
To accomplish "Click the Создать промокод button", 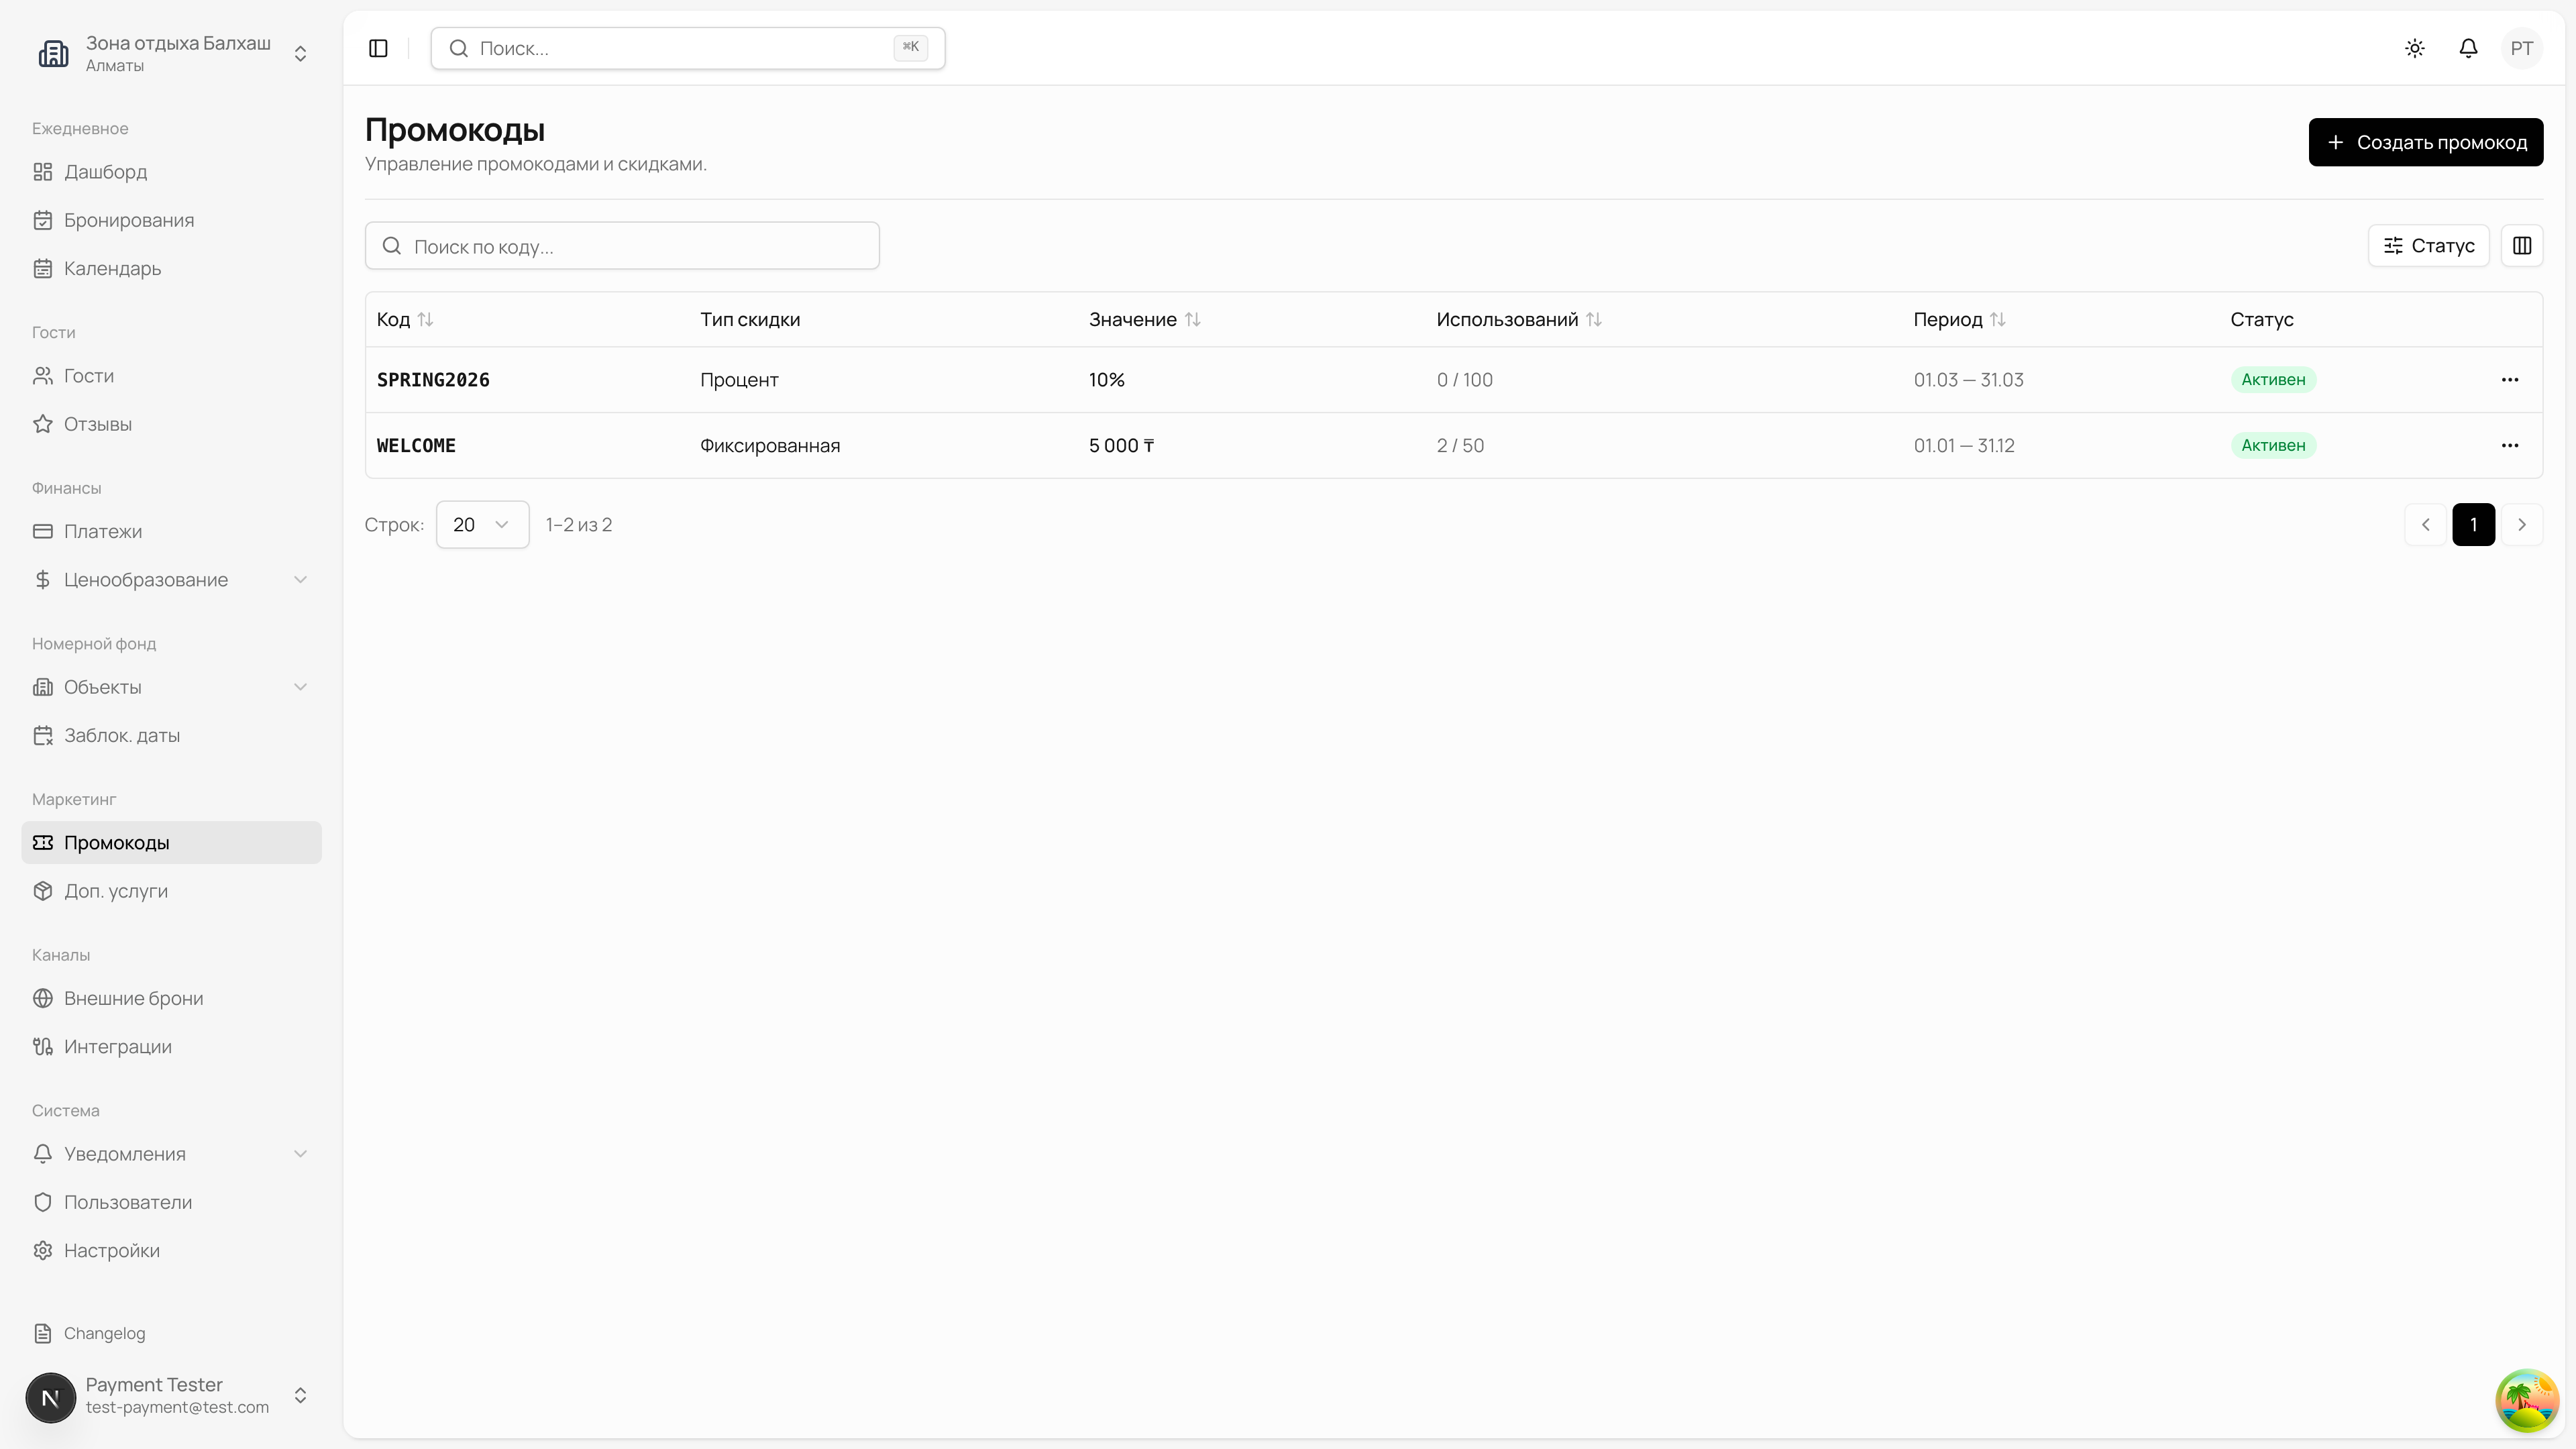I will [2425, 142].
